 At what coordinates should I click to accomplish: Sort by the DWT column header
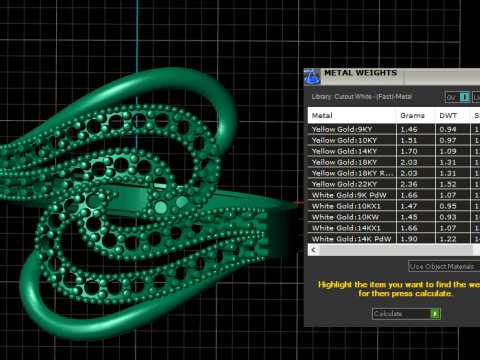point(452,115)
